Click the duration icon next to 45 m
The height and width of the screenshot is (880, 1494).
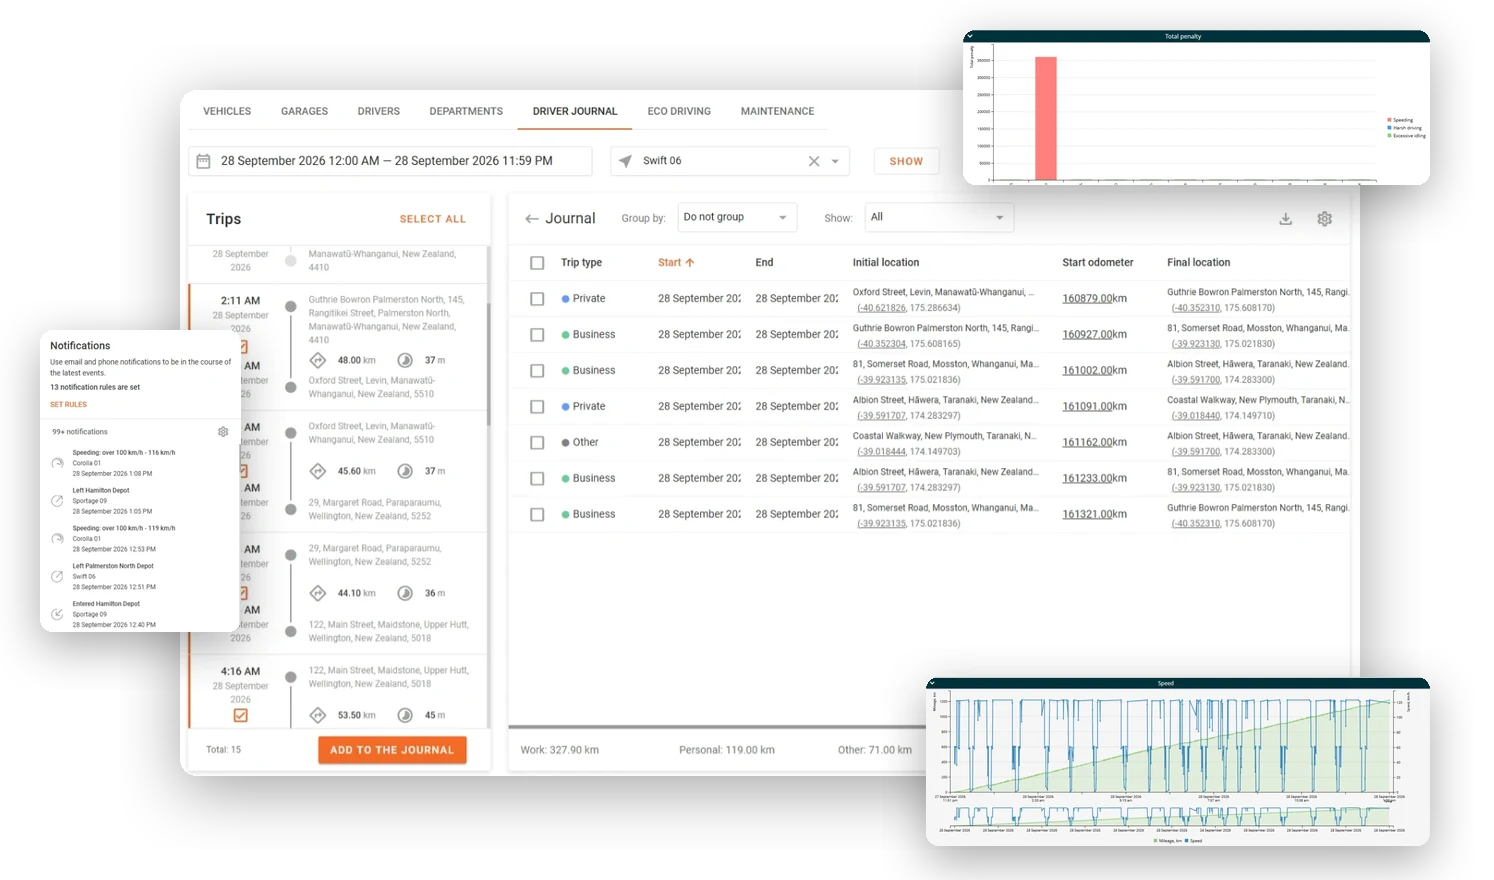[405, 715]
